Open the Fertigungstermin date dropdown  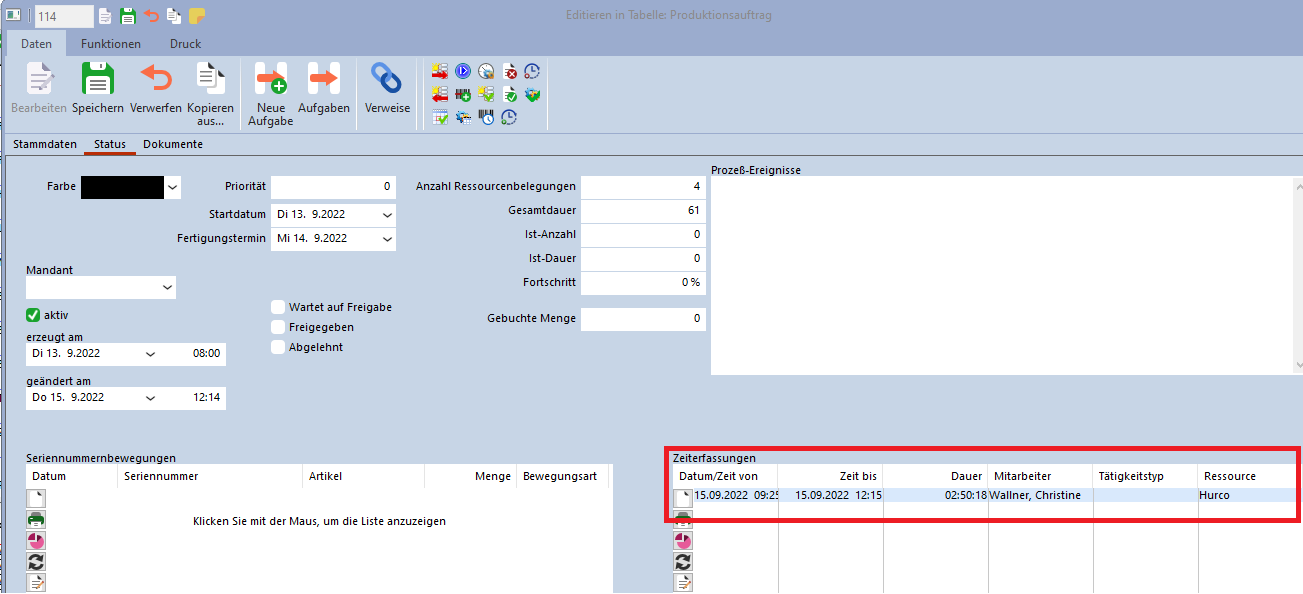(387, 239)
